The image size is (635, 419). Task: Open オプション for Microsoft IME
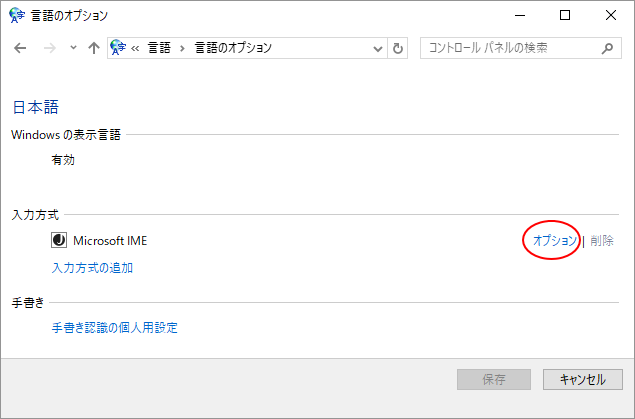tap(554, 240)
